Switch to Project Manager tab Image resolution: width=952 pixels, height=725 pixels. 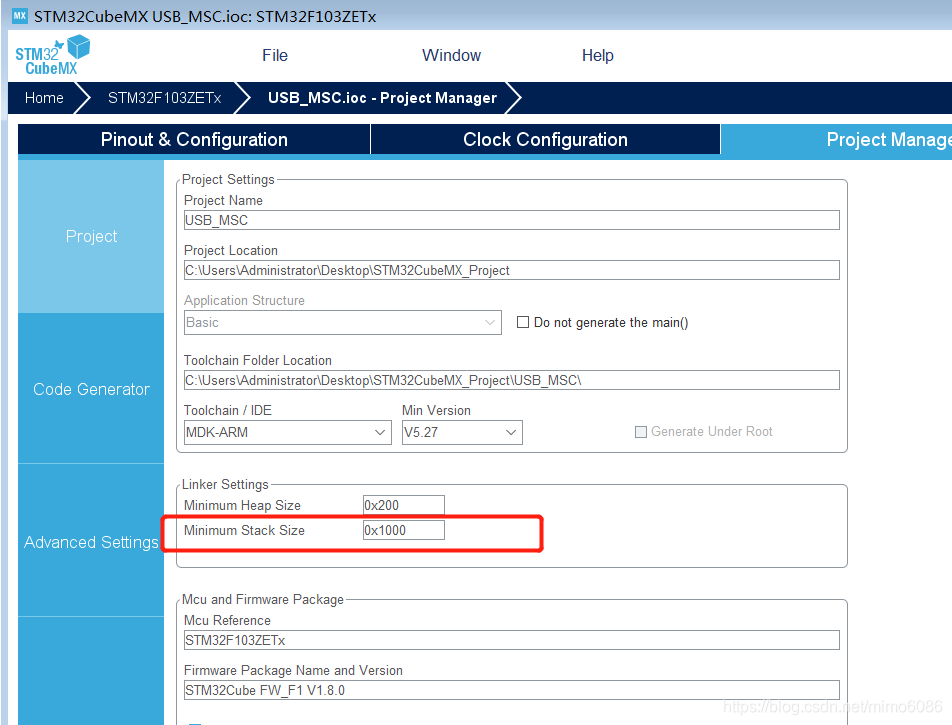coord(836,140)
